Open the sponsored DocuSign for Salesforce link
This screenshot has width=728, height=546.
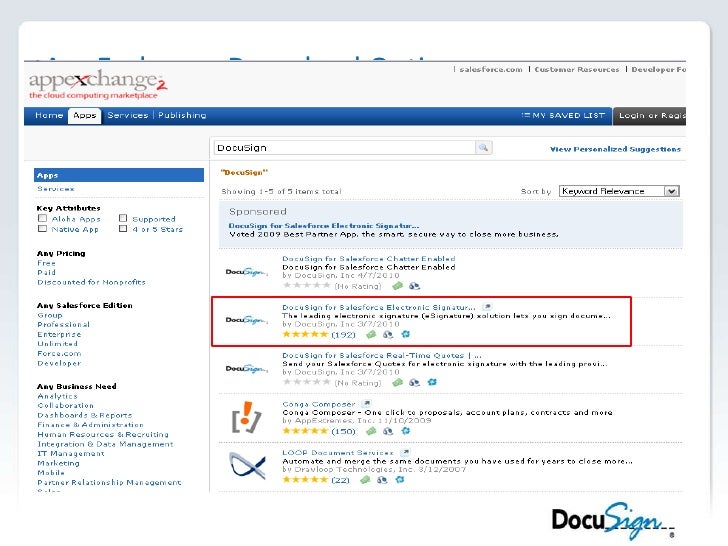click(x=324, y=226)
